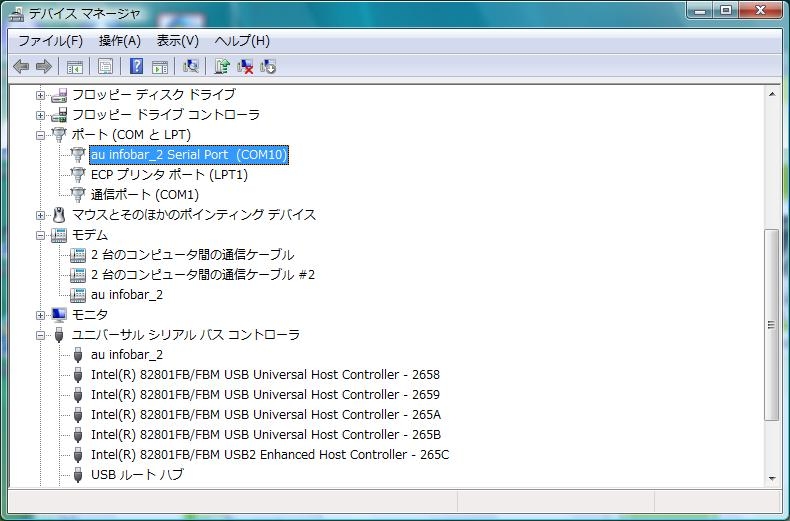Click Device Manager title bar icon
The width and height of the screenshot is (790, 521).
16,14
